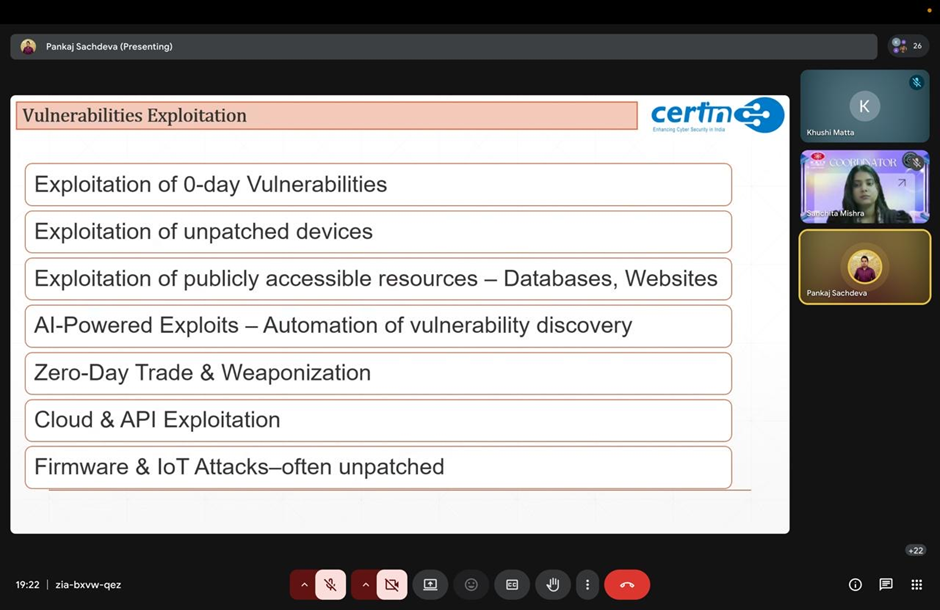Click Pankaj Sachdeva's highlighted speaker tile
The width and height of the screenshot is (940, 610).
point(864,266)
